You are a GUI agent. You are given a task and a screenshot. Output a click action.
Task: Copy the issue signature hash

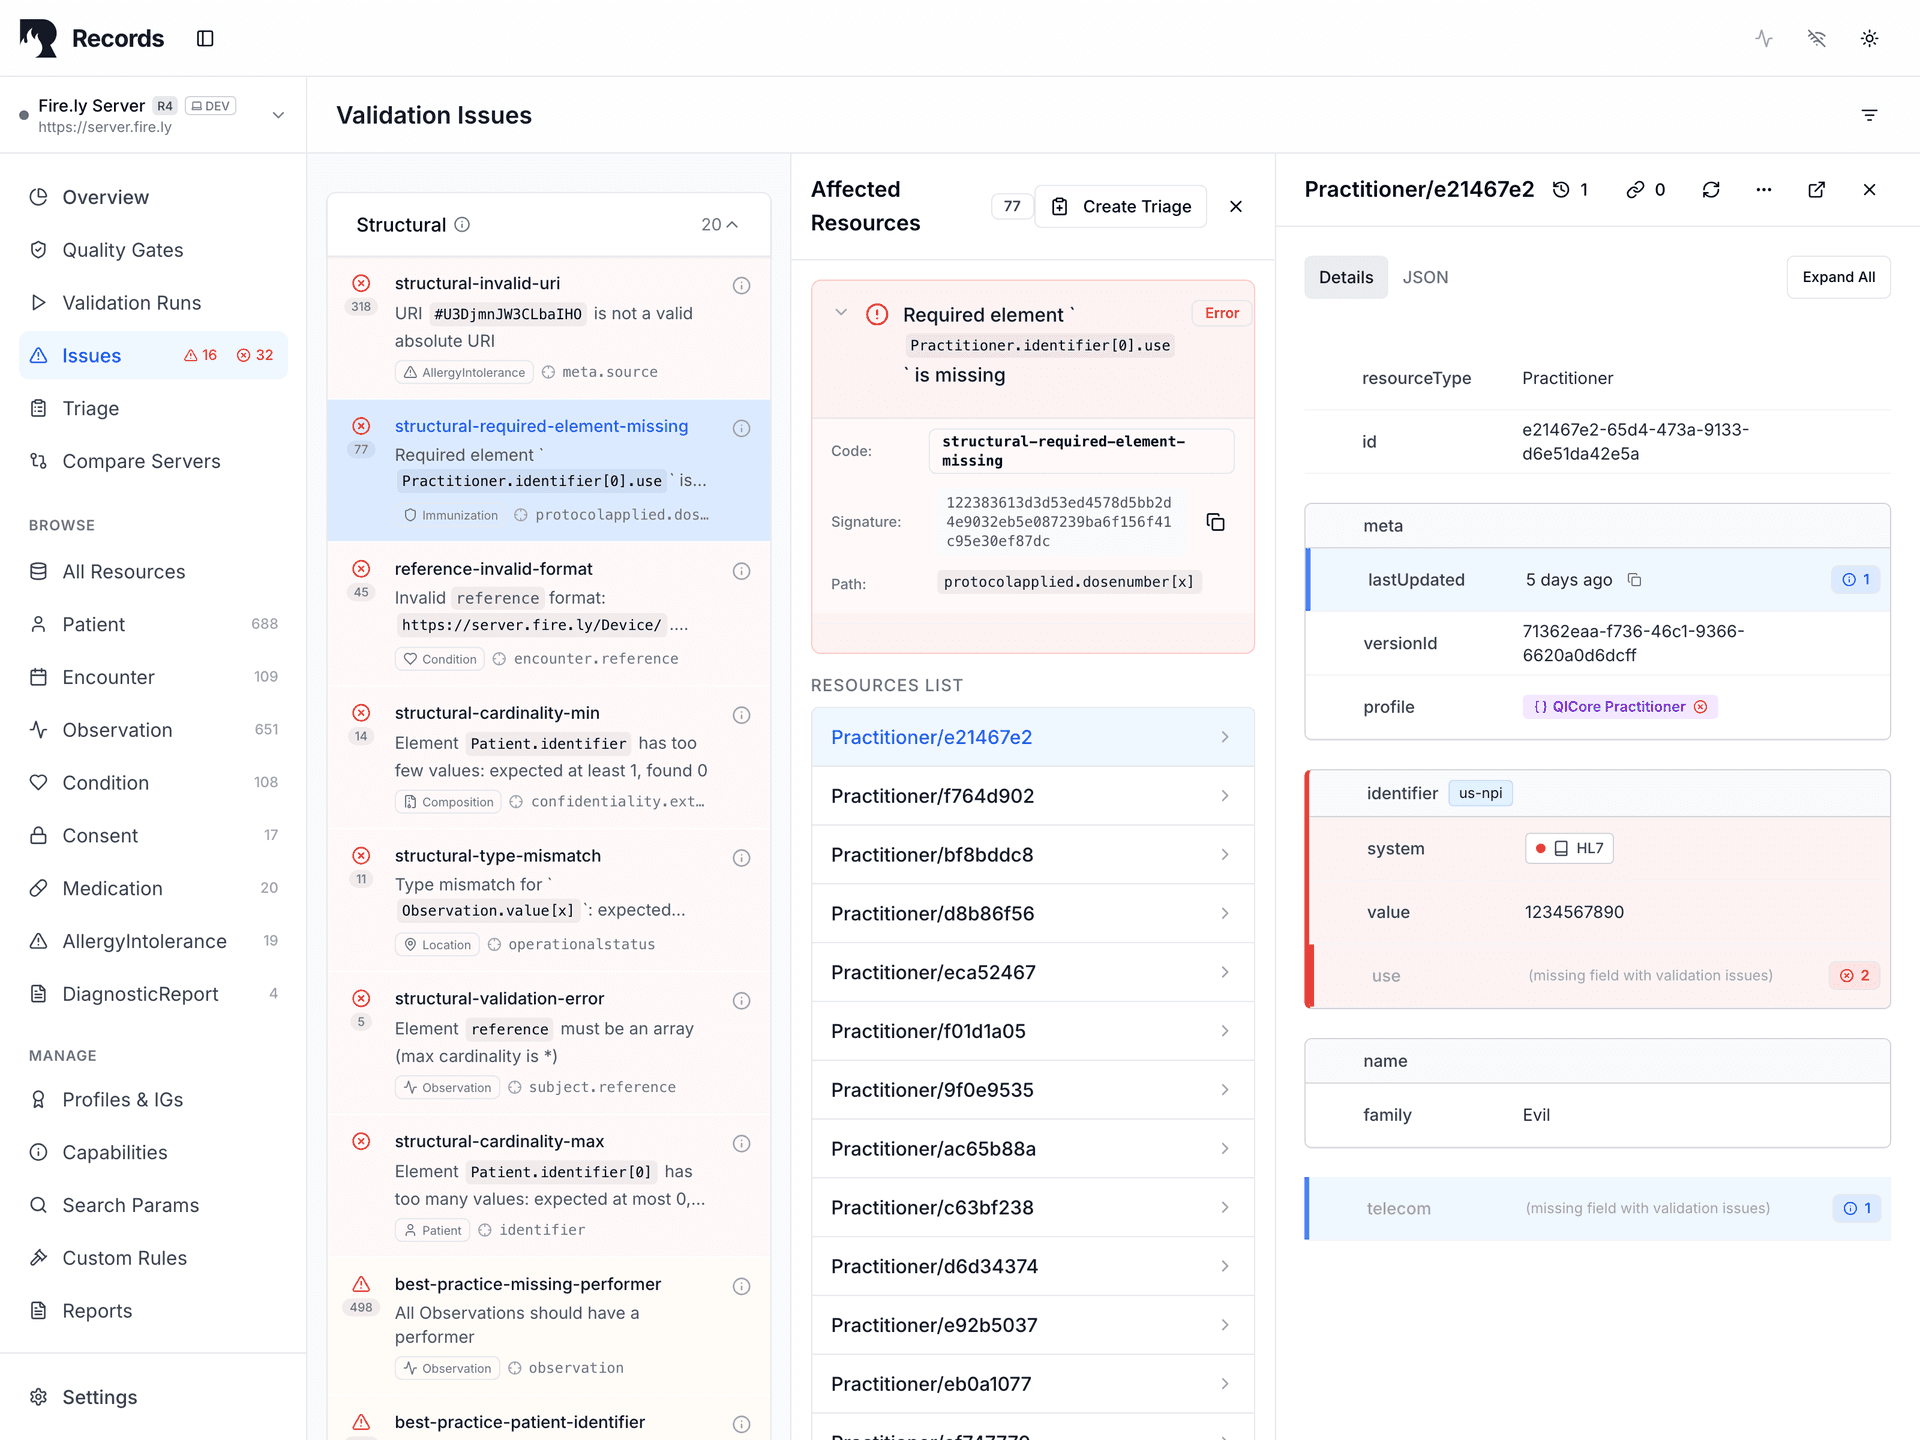click(1215, 521)
